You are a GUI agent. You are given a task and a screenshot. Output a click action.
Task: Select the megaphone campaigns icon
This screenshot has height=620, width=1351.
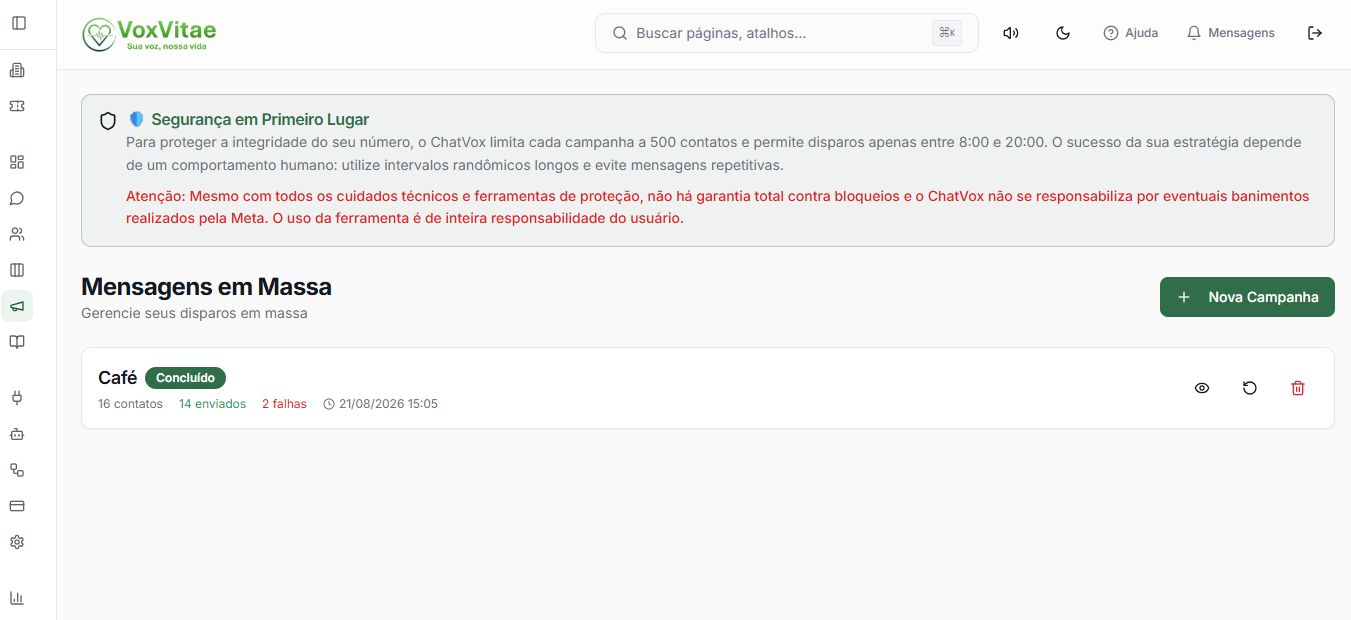point(17,306)
